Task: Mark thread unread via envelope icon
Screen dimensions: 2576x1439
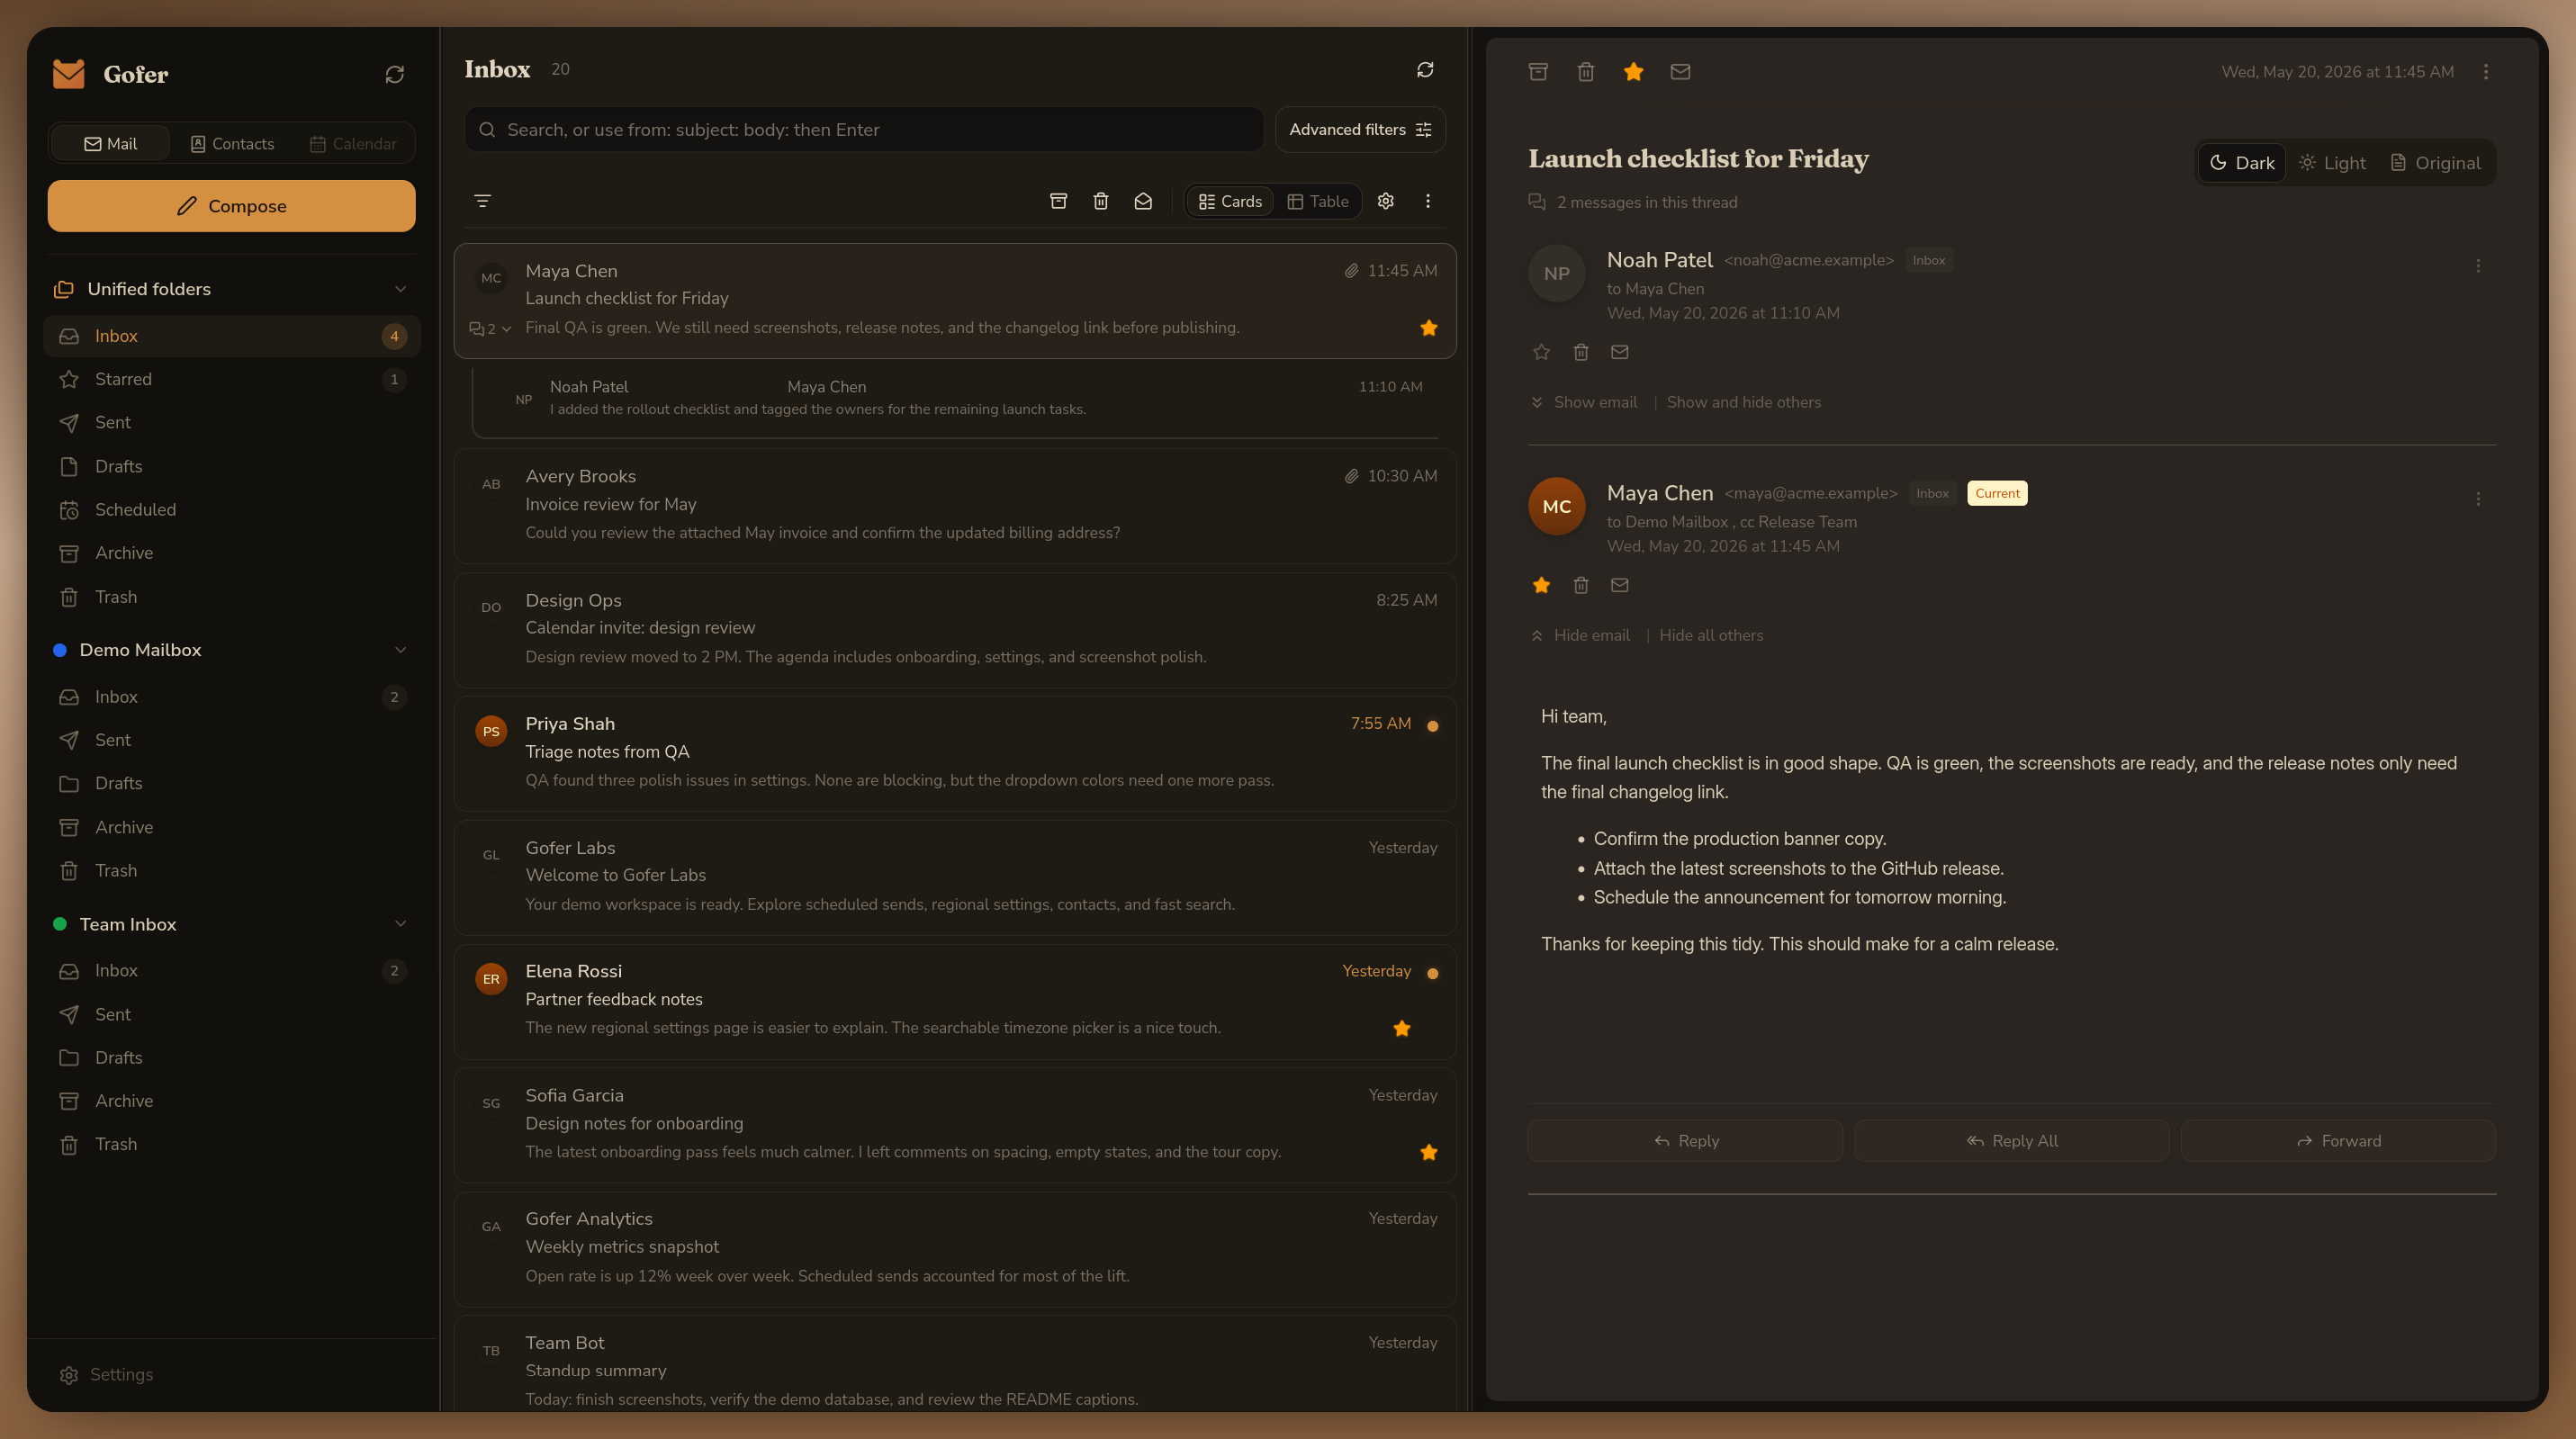Action: click(1680, 71)
